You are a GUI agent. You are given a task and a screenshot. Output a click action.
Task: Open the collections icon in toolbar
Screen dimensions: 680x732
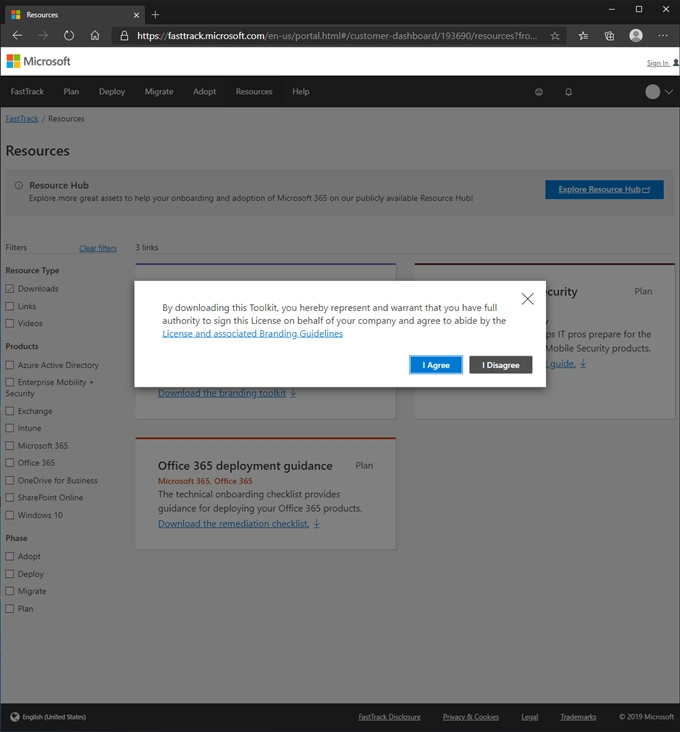[610, 35]
